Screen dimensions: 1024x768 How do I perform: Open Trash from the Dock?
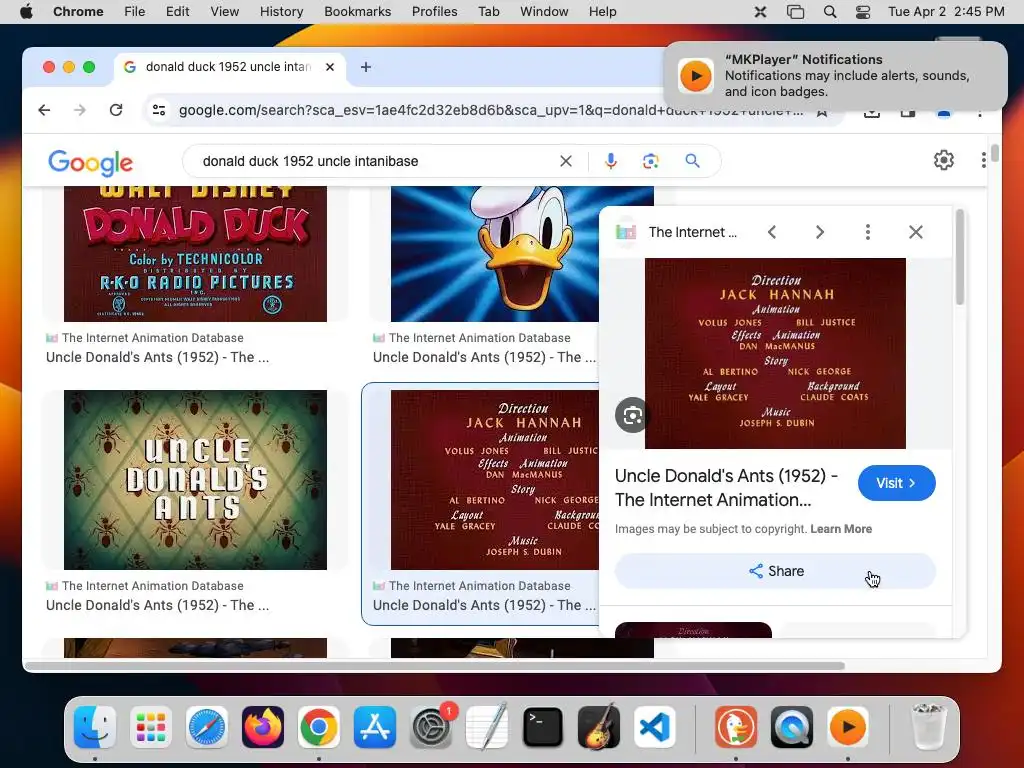pyautogui.click(x=929, y=727)
